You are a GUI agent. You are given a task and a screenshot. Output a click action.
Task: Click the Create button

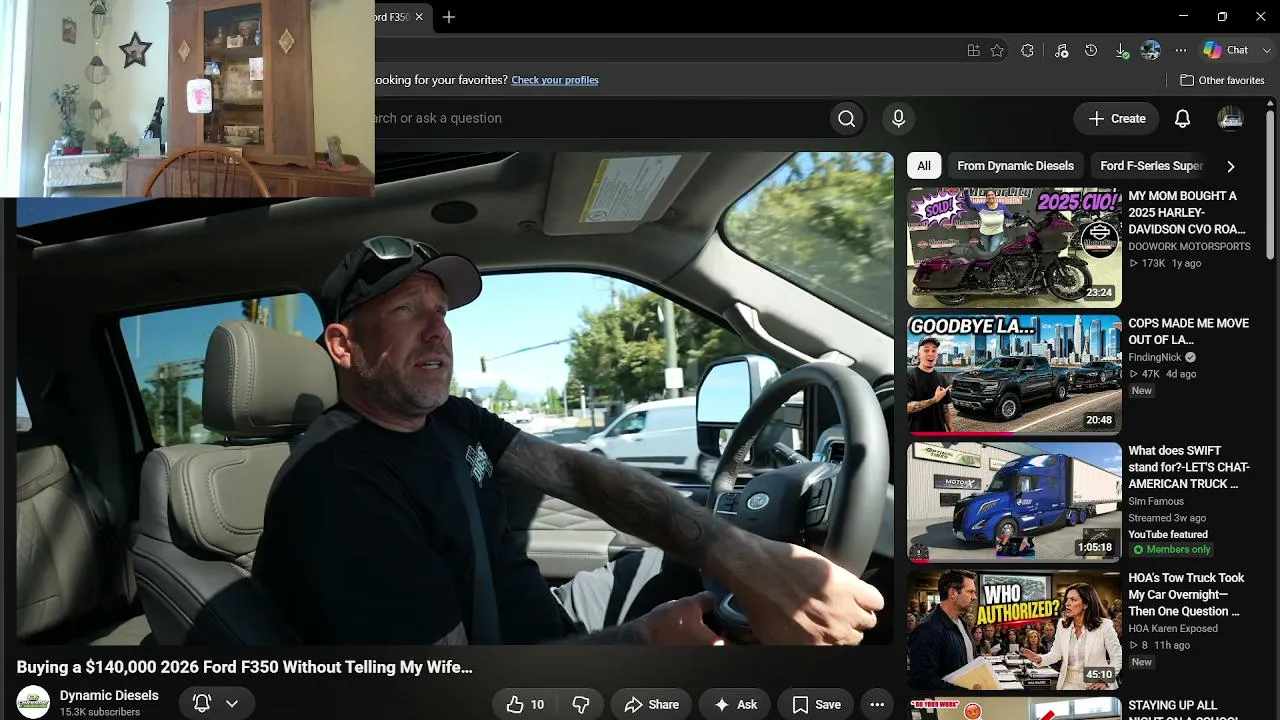1116,118
